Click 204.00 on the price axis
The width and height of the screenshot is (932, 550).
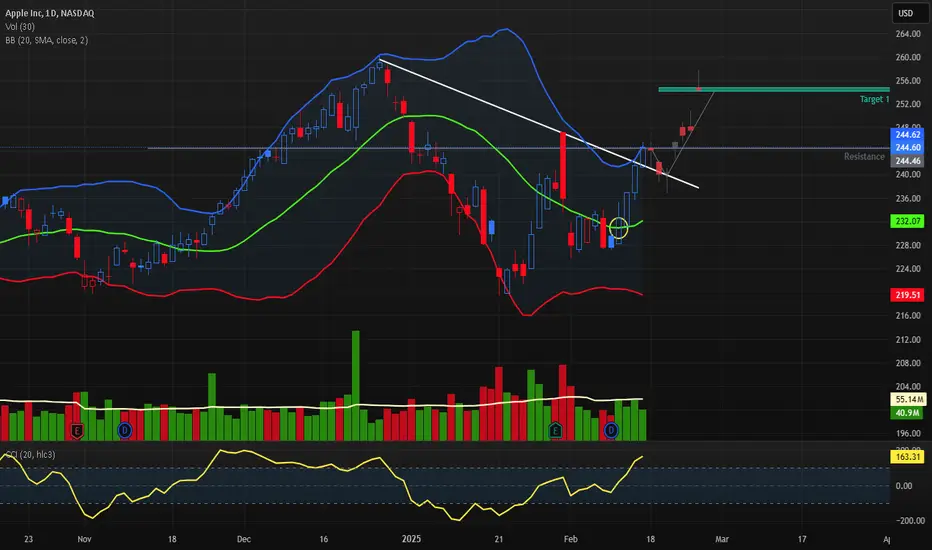[908, 386]
